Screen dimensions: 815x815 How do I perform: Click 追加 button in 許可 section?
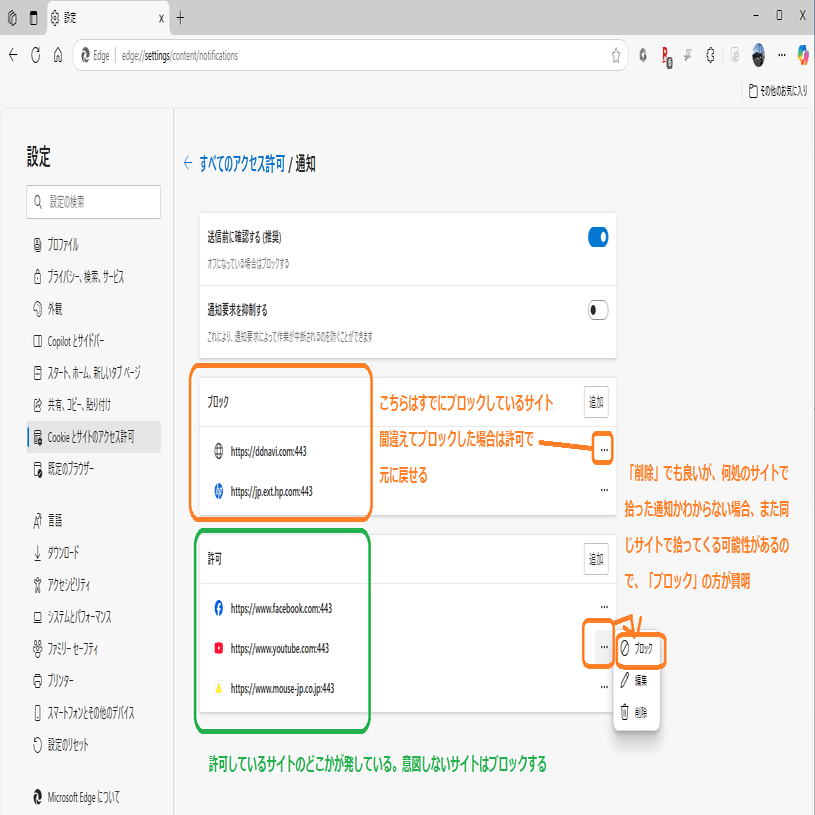[x=596, y=559]
